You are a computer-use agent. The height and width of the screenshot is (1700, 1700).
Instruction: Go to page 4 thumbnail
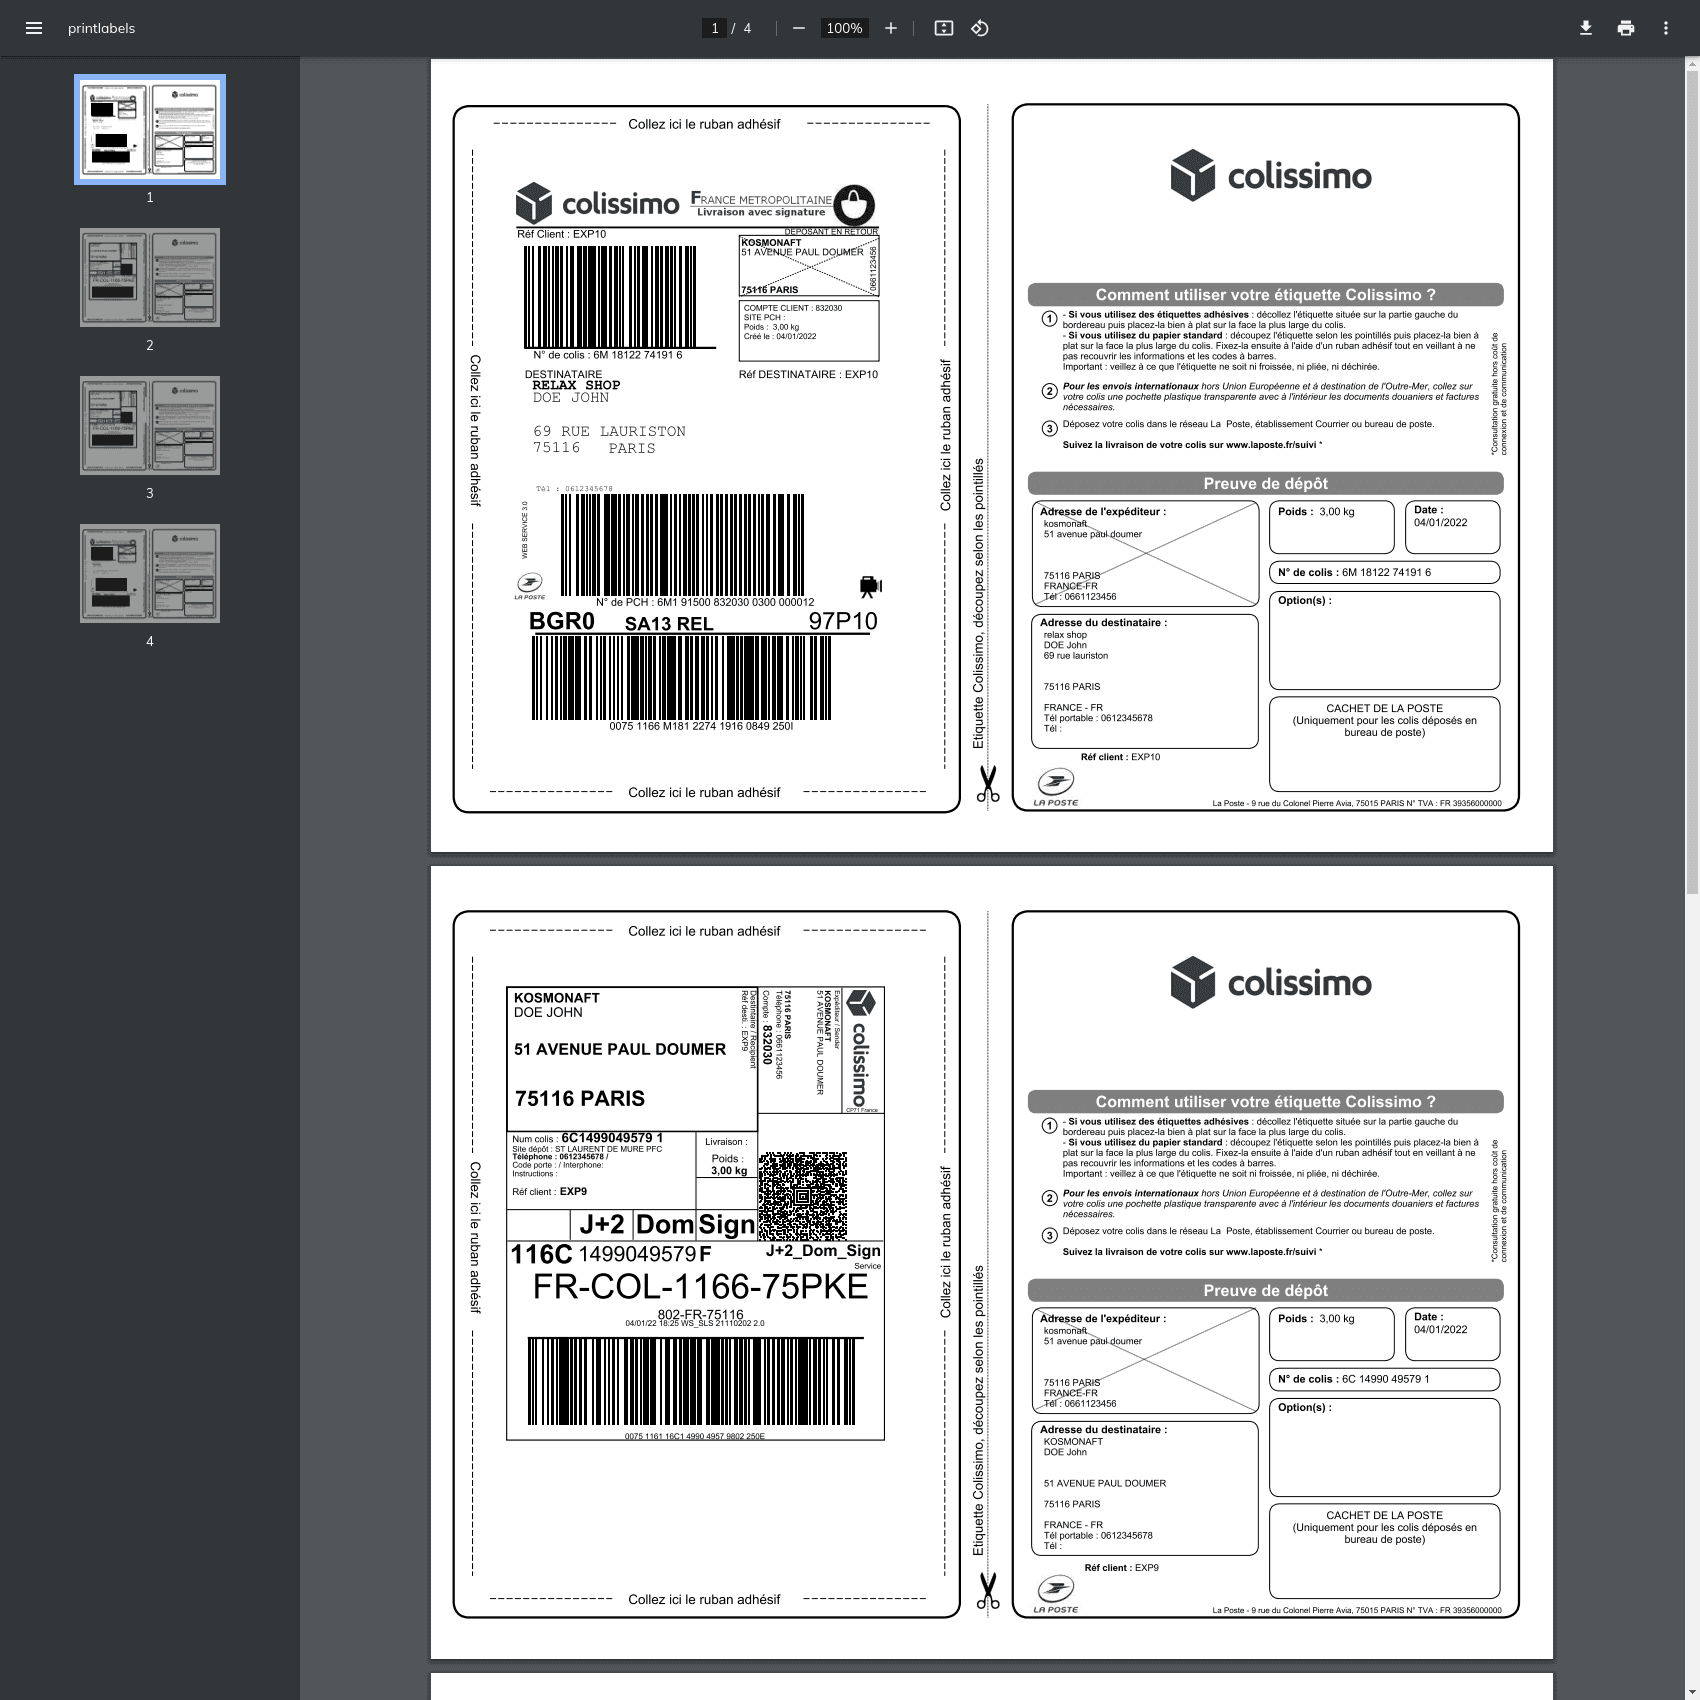[150, 573]
